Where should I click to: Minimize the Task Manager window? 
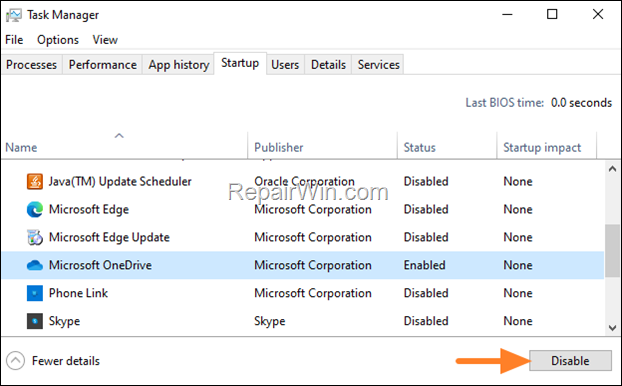point(507,14)
